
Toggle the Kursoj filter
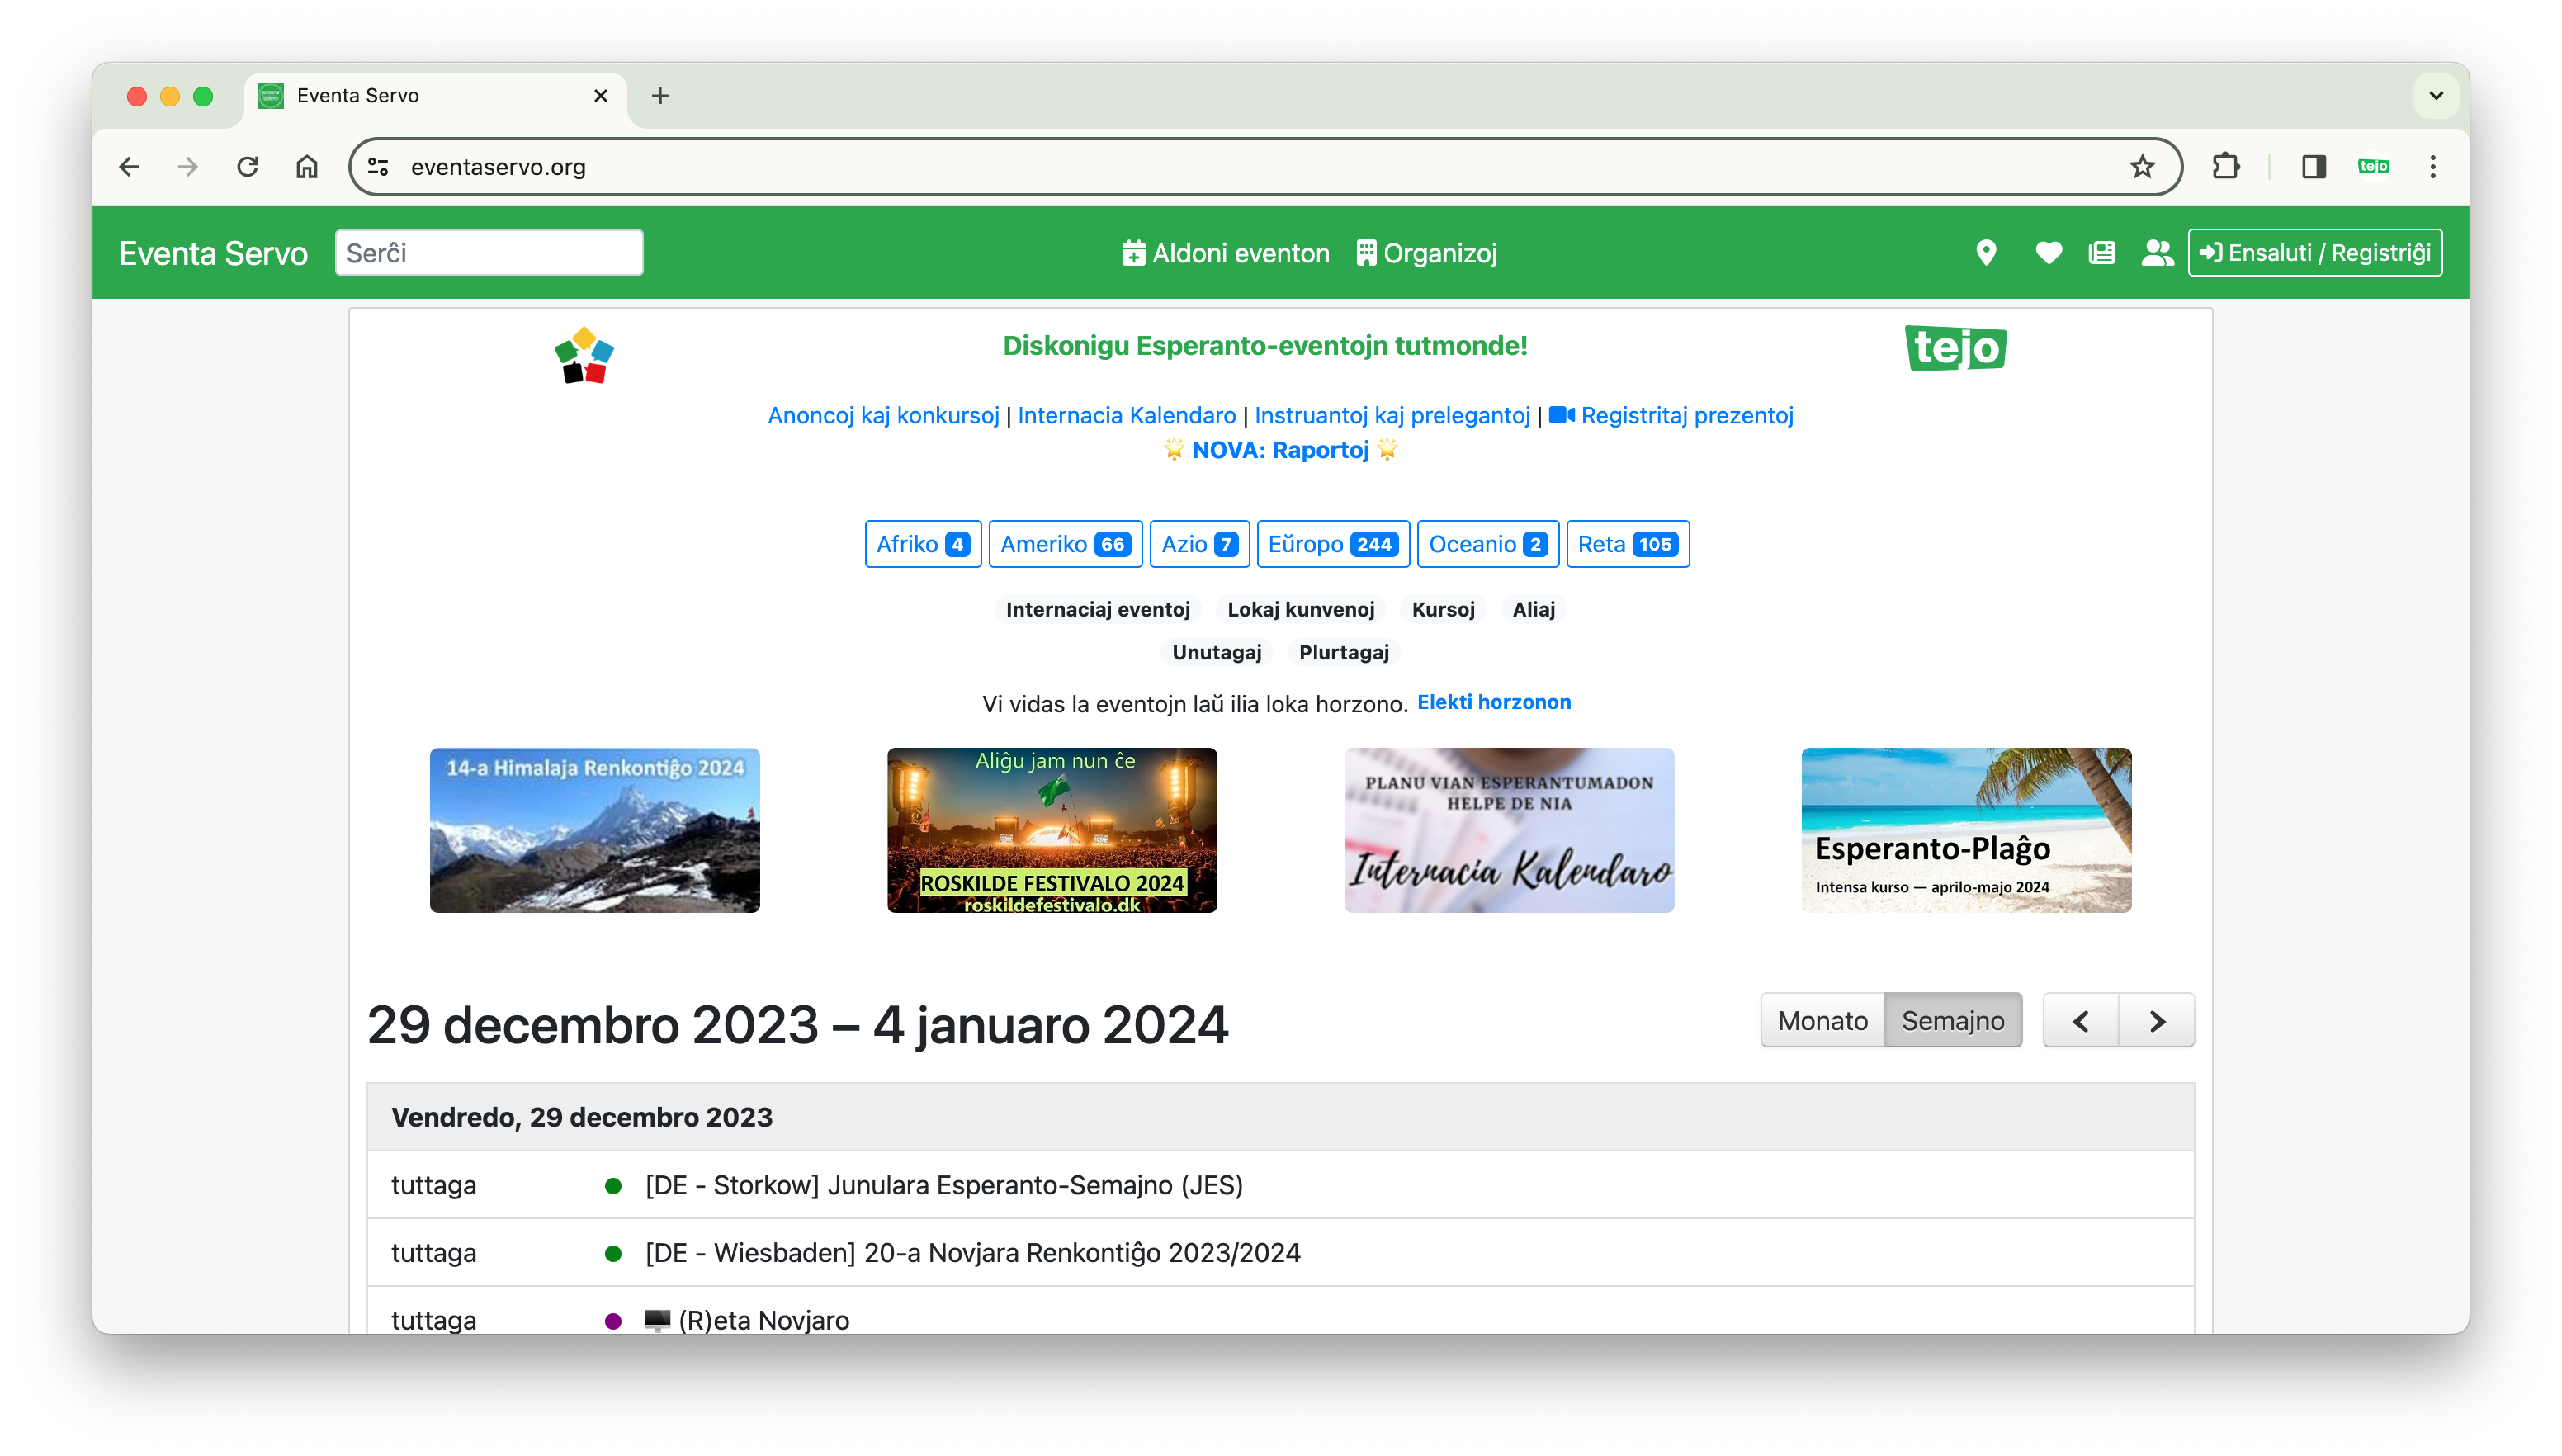1443,609
